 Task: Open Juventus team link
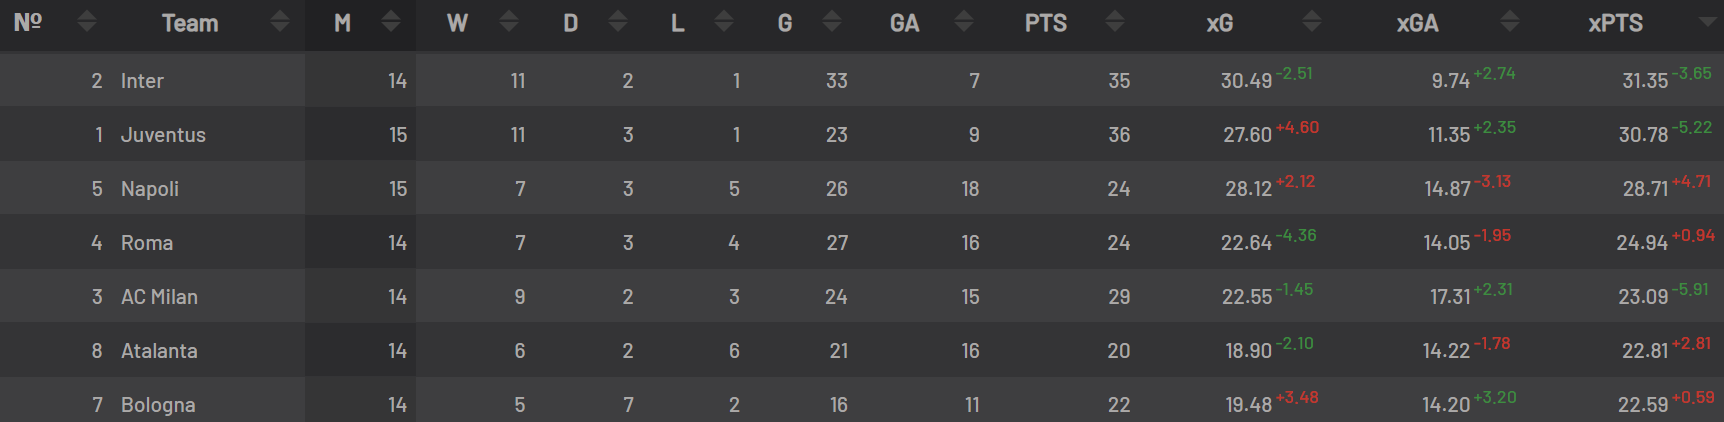coord(163,135)
